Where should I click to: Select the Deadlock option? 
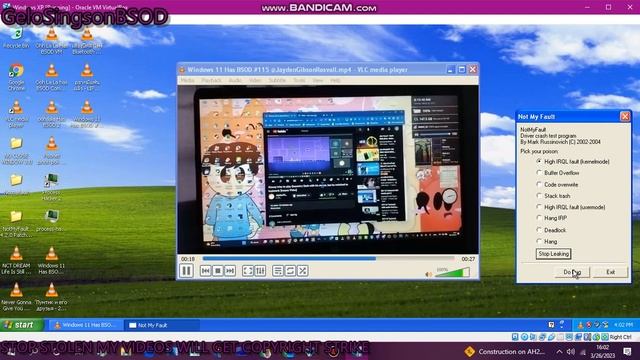(551, 230)
